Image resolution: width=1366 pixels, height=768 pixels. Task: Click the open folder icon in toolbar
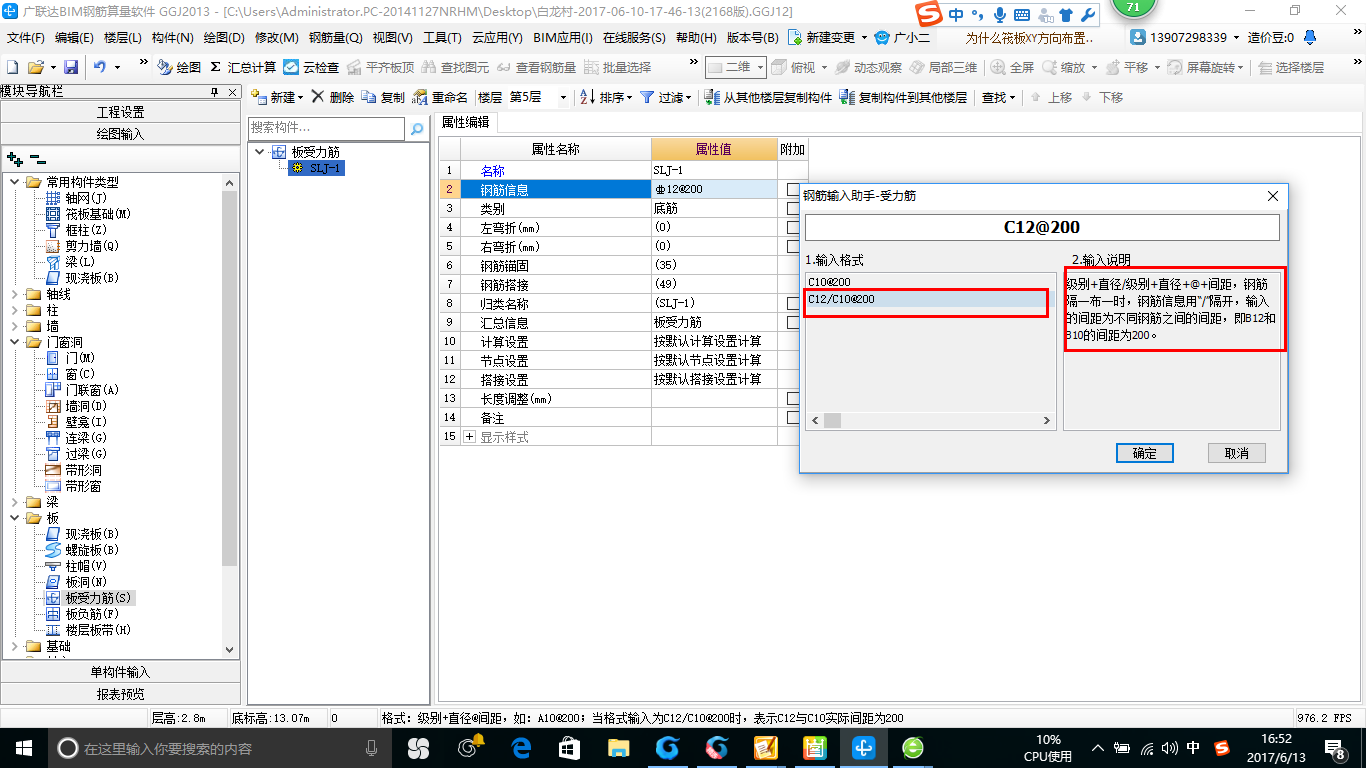(x=35, y=67)
